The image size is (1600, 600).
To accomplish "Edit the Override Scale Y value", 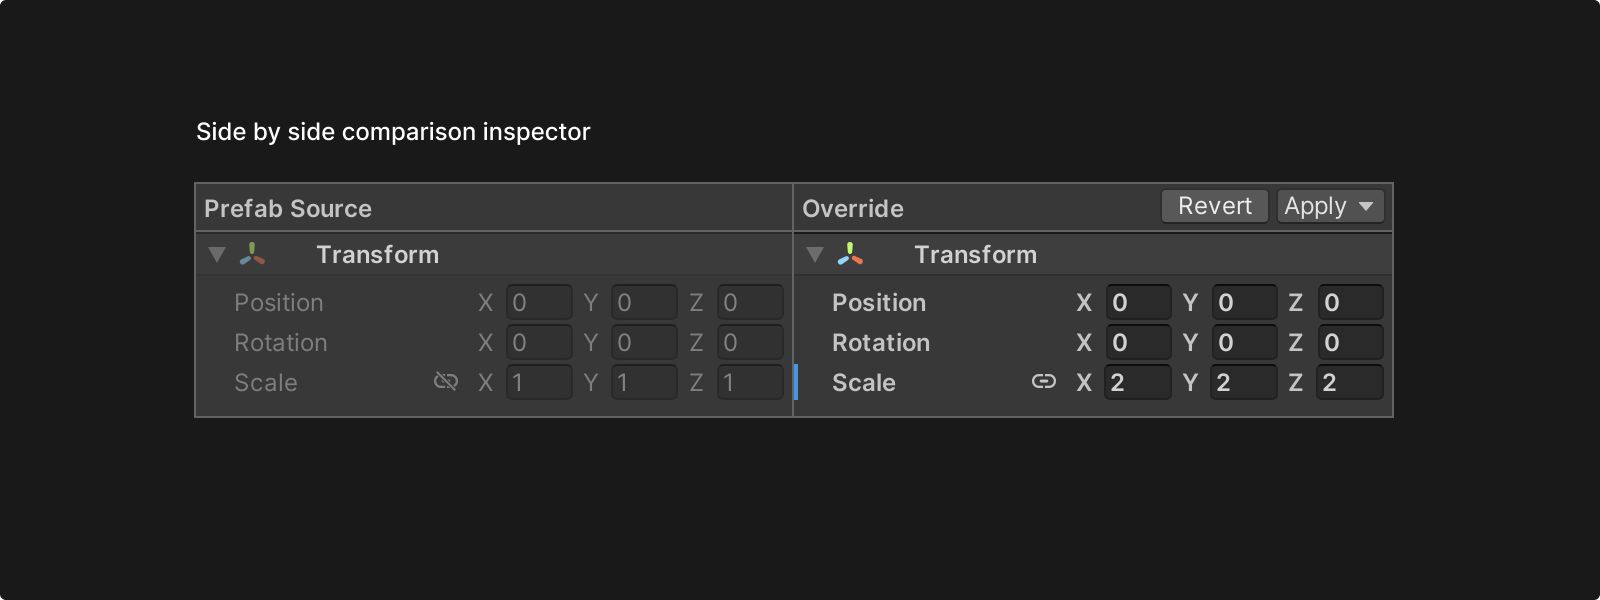I will [x=1244, y=383].
